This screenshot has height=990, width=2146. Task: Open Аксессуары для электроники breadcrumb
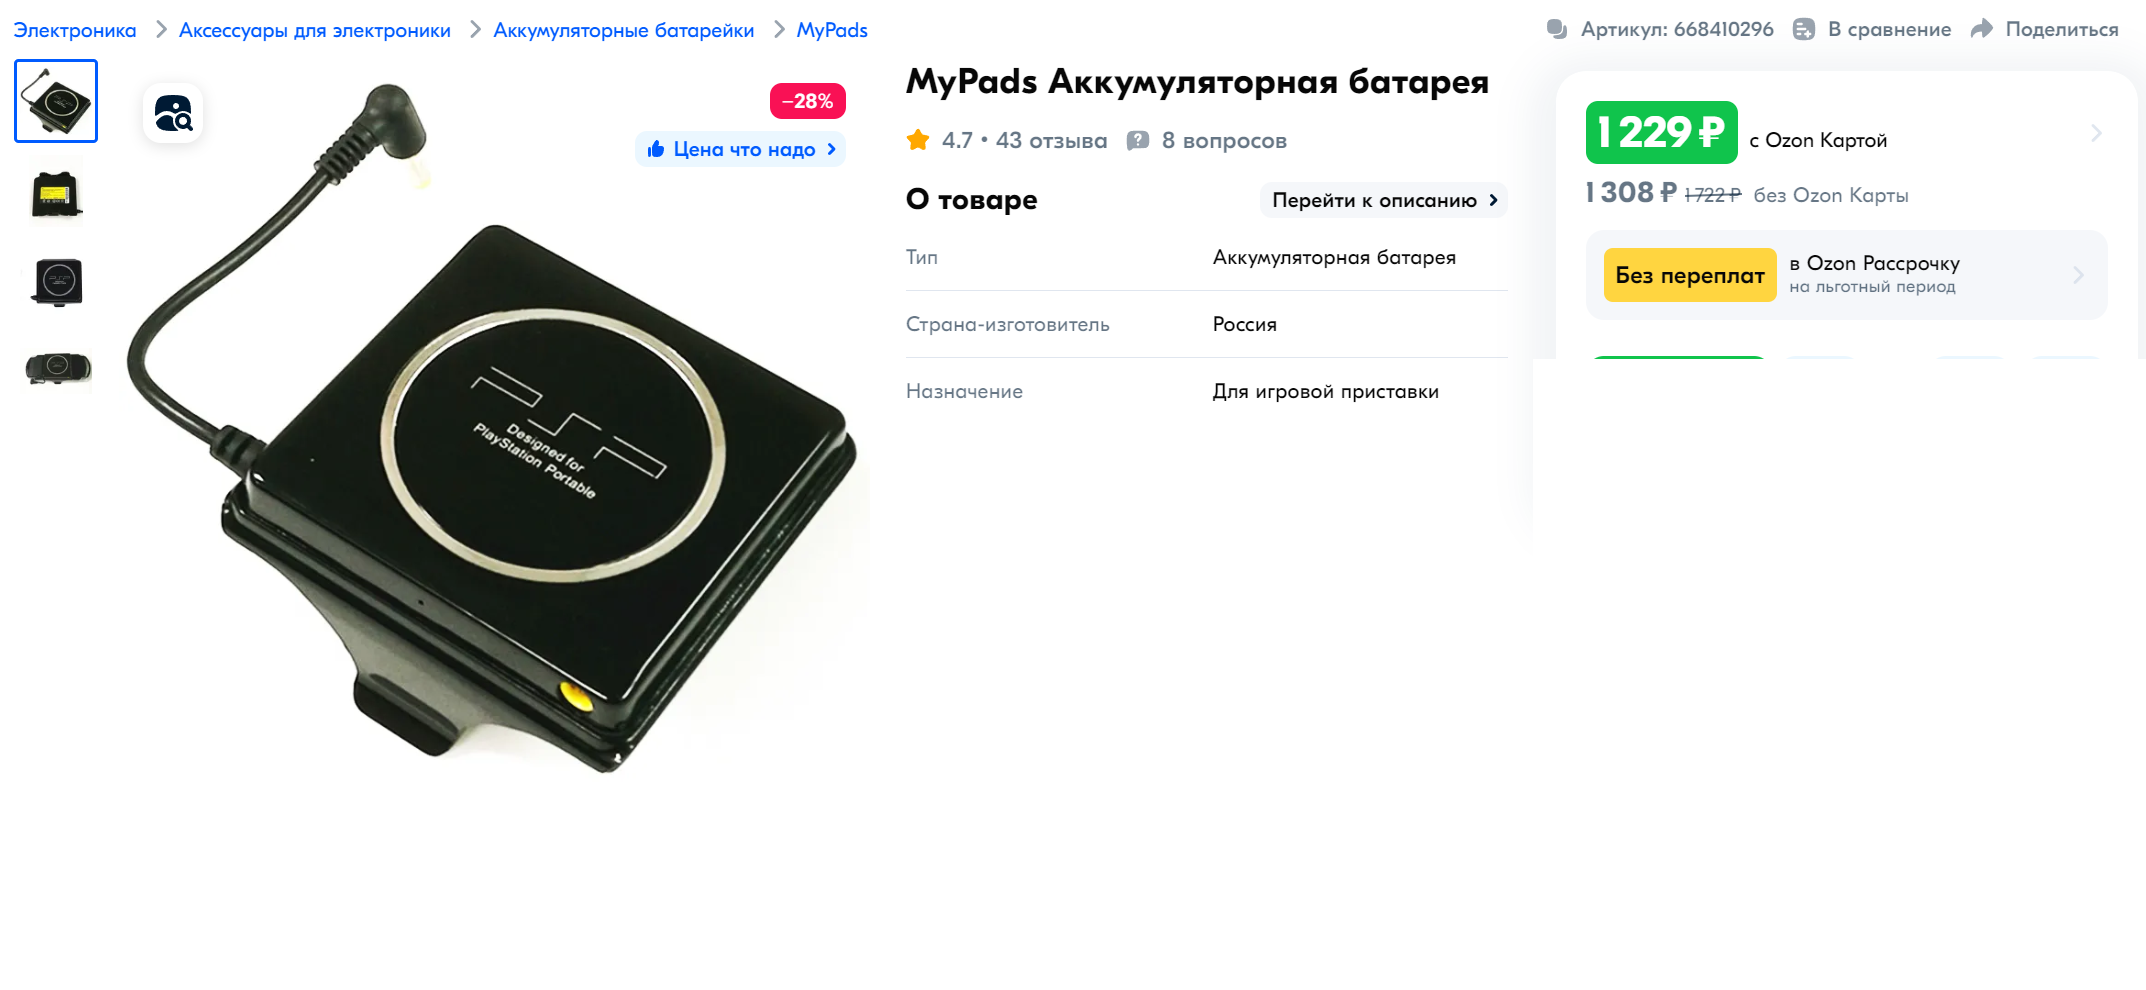pos(315,30)
